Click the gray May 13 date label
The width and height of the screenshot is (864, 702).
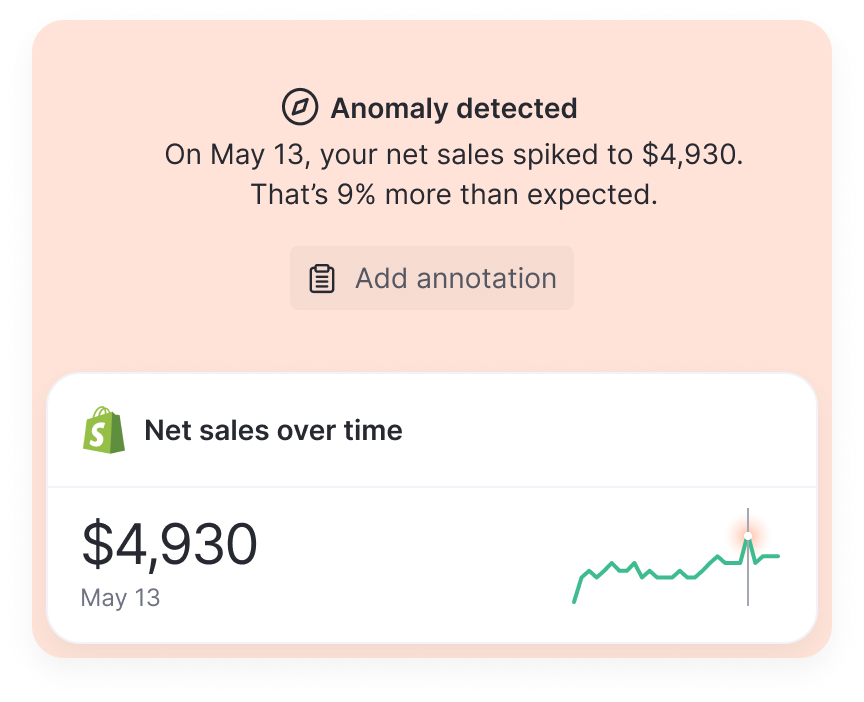point(120,598)
